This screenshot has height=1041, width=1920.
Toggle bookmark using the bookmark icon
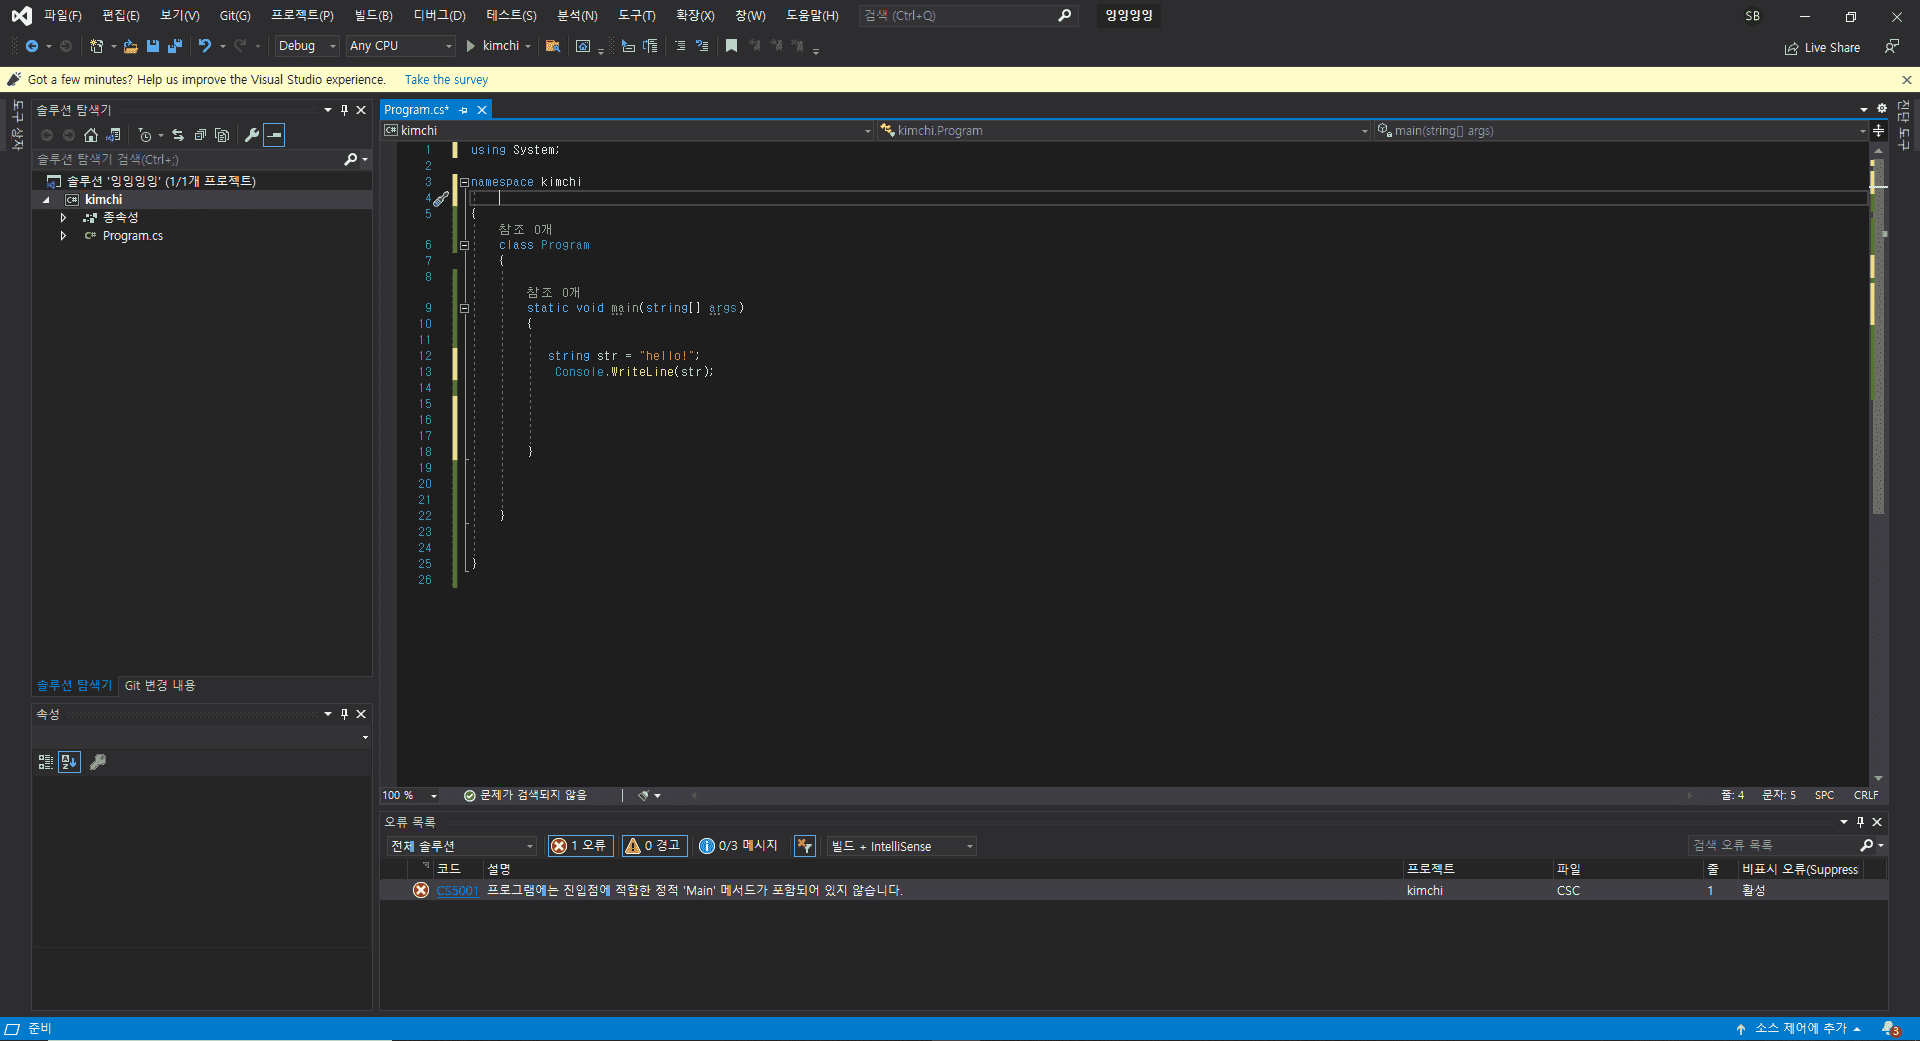[731, 46]
